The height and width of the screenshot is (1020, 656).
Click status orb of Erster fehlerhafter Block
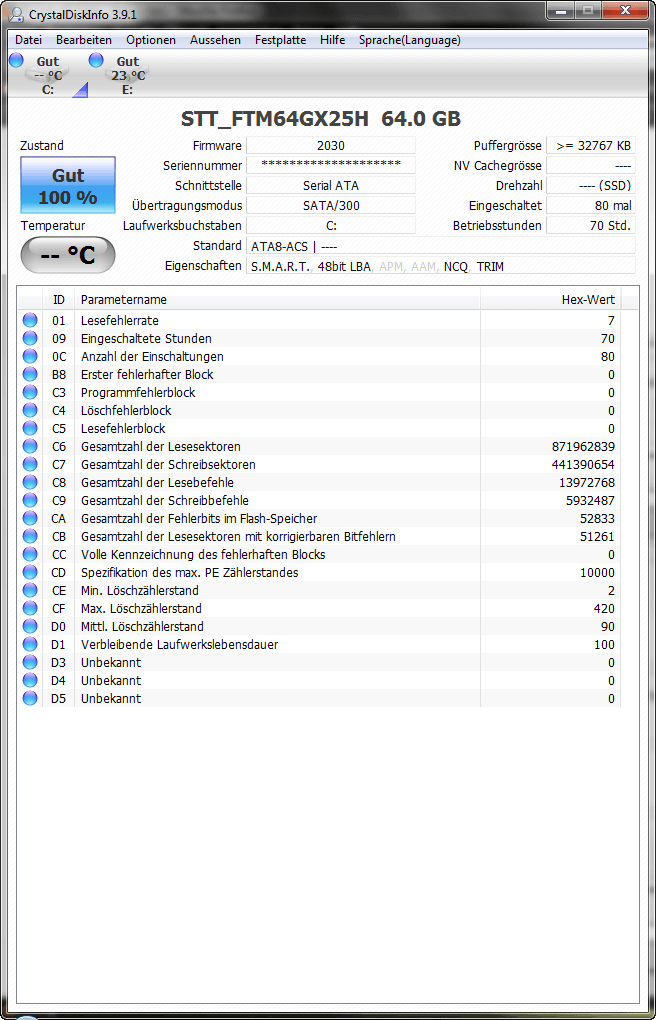30,375
